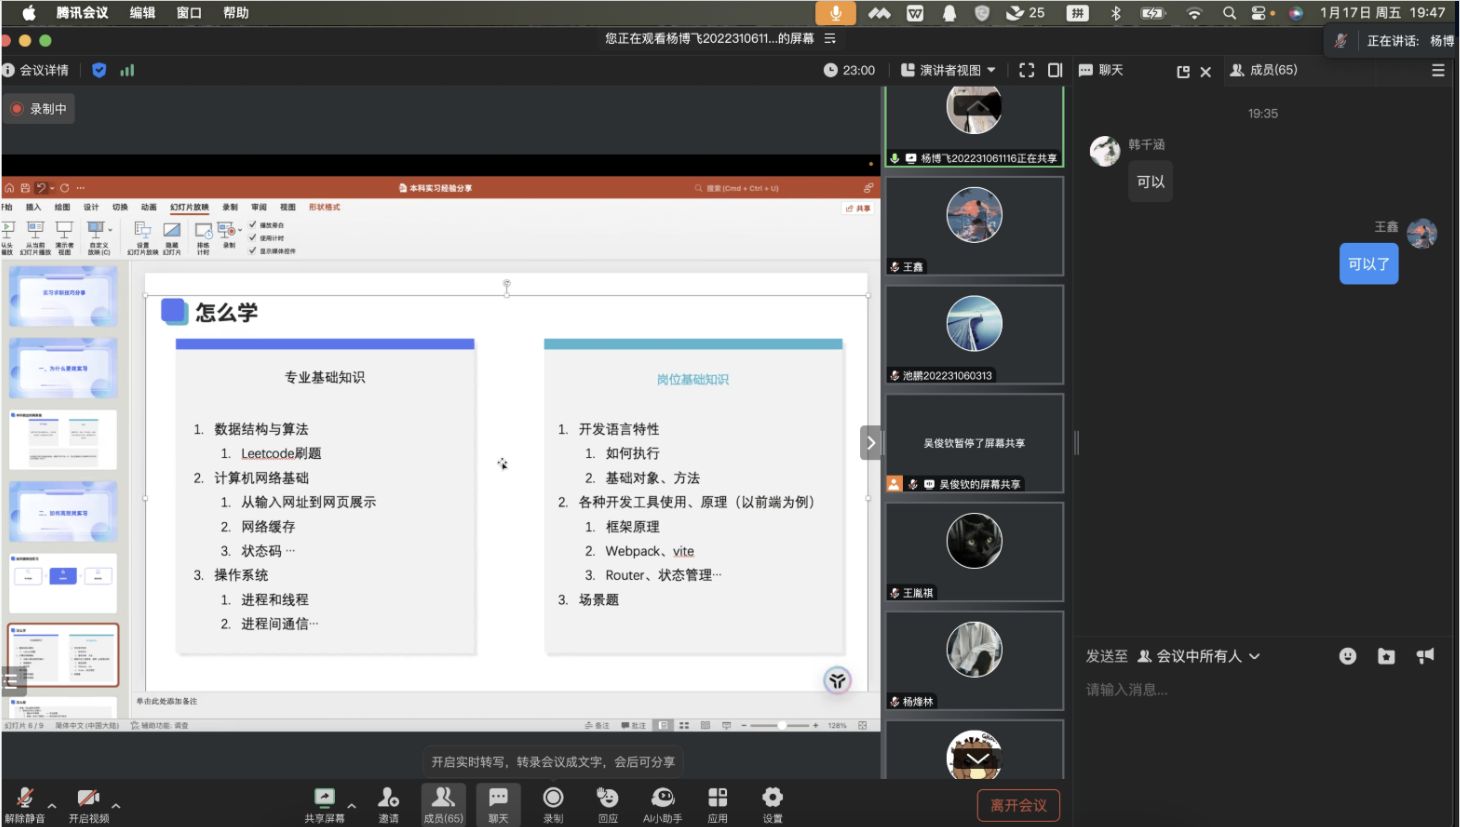
Task: Click the 离开会议 leave meeting button
Action: (x=1018, y=805)
